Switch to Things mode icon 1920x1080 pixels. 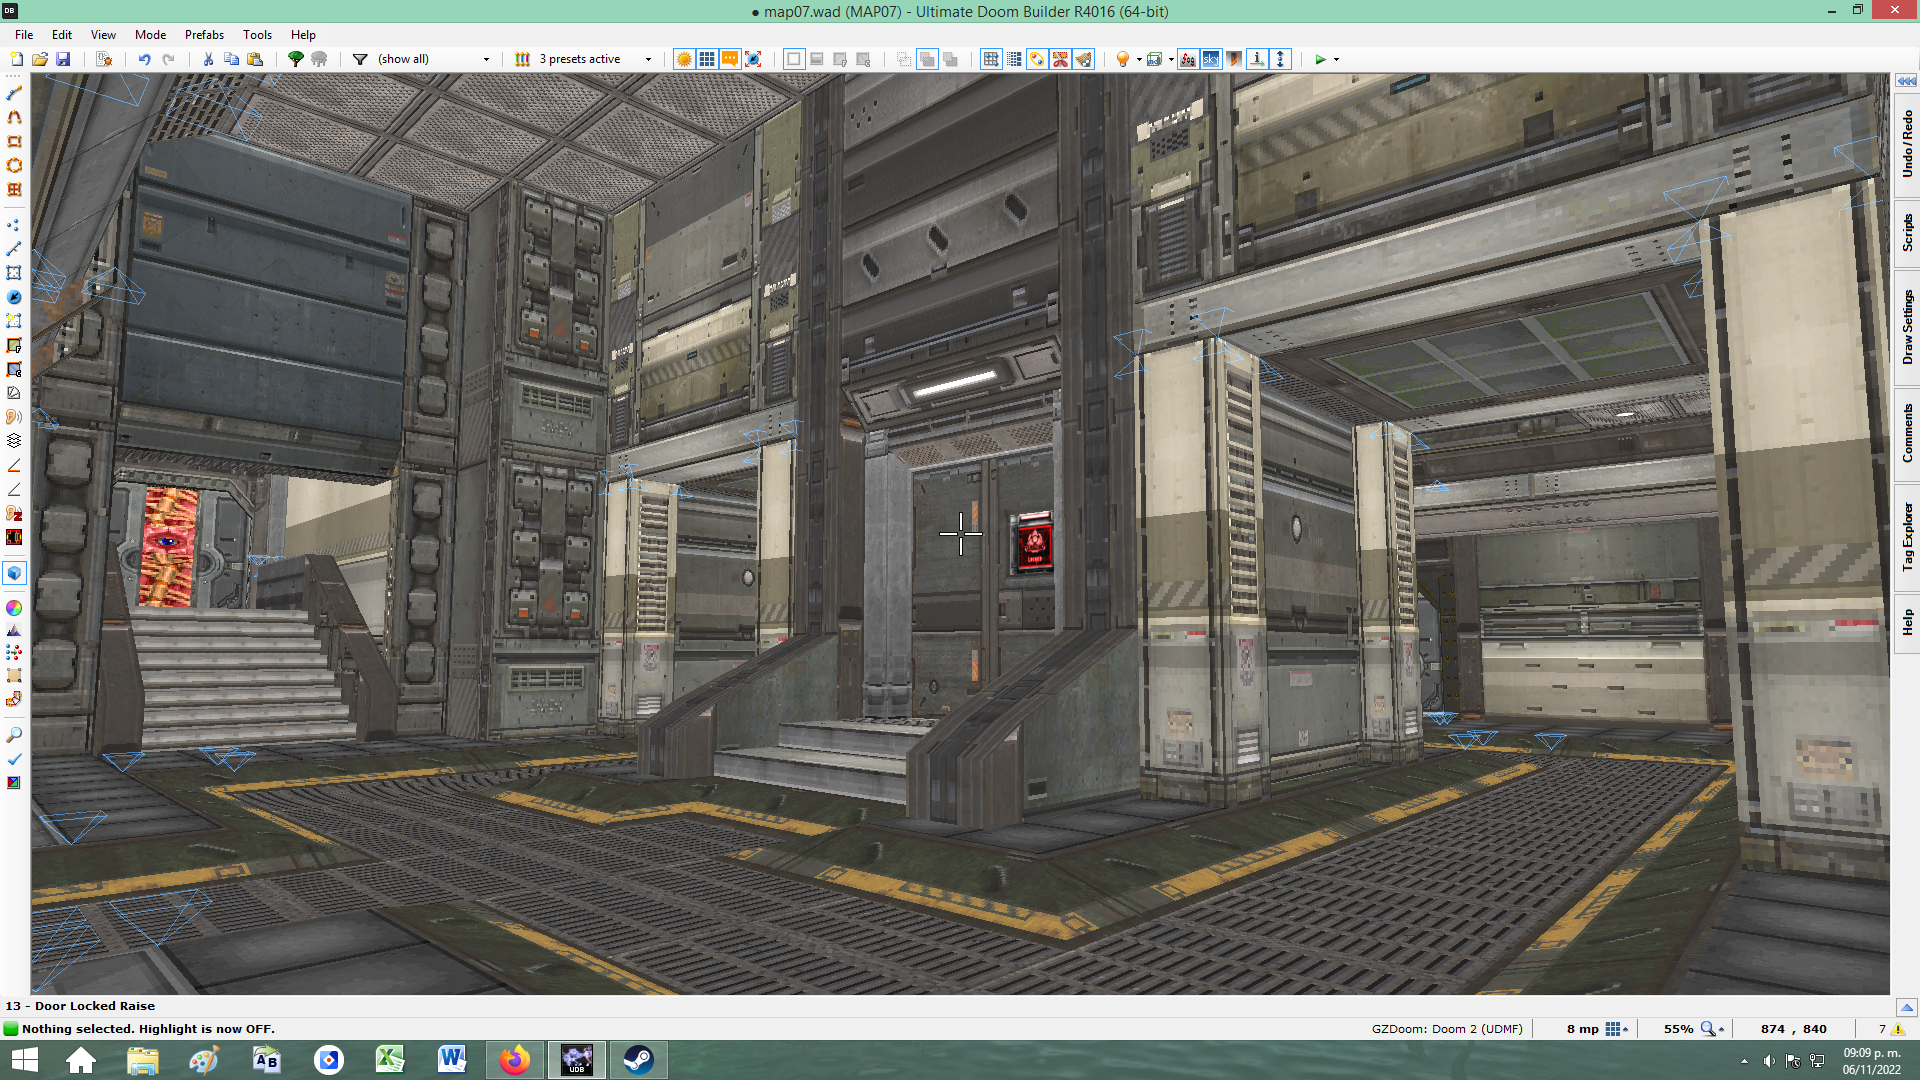tap(14, 297)
